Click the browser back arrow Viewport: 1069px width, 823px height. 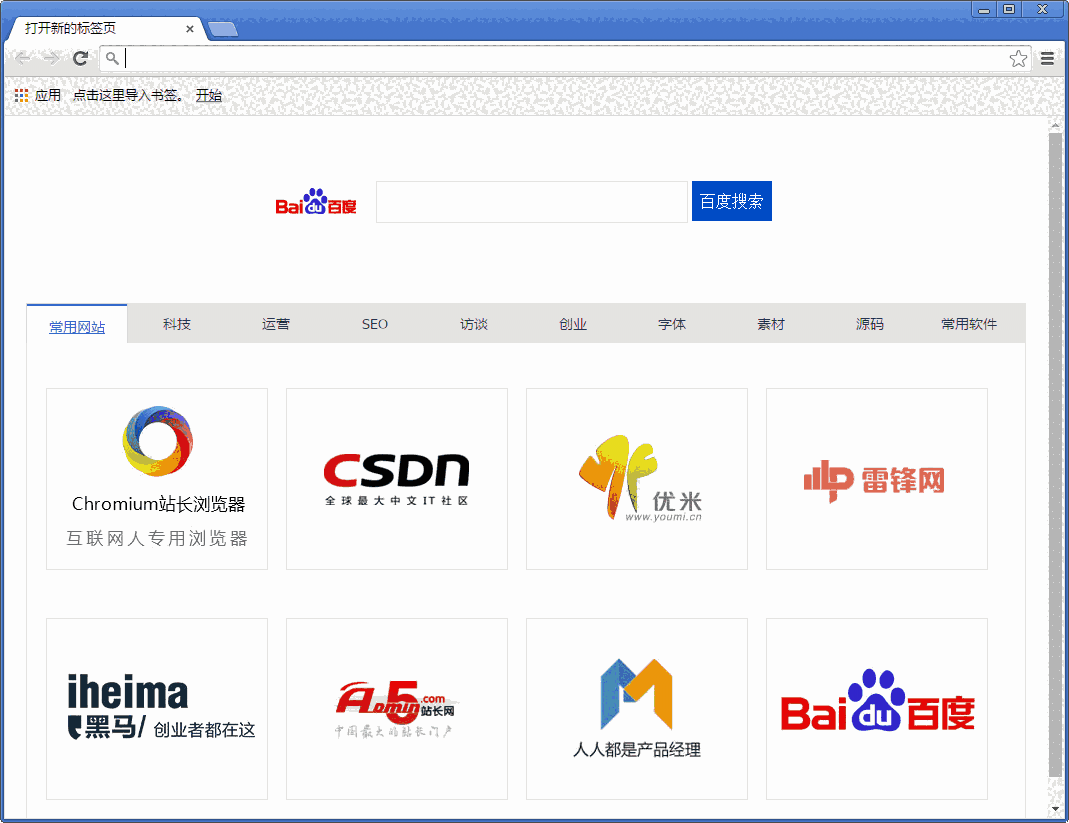pyautogui.click(x=22, y=59)
